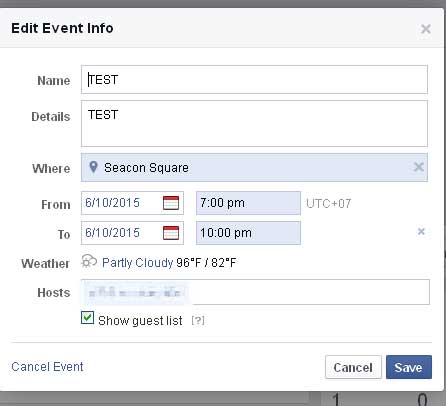The image size is (446, 406).
Task: Click inside the Hosts input field
Action: coord(310,292)
